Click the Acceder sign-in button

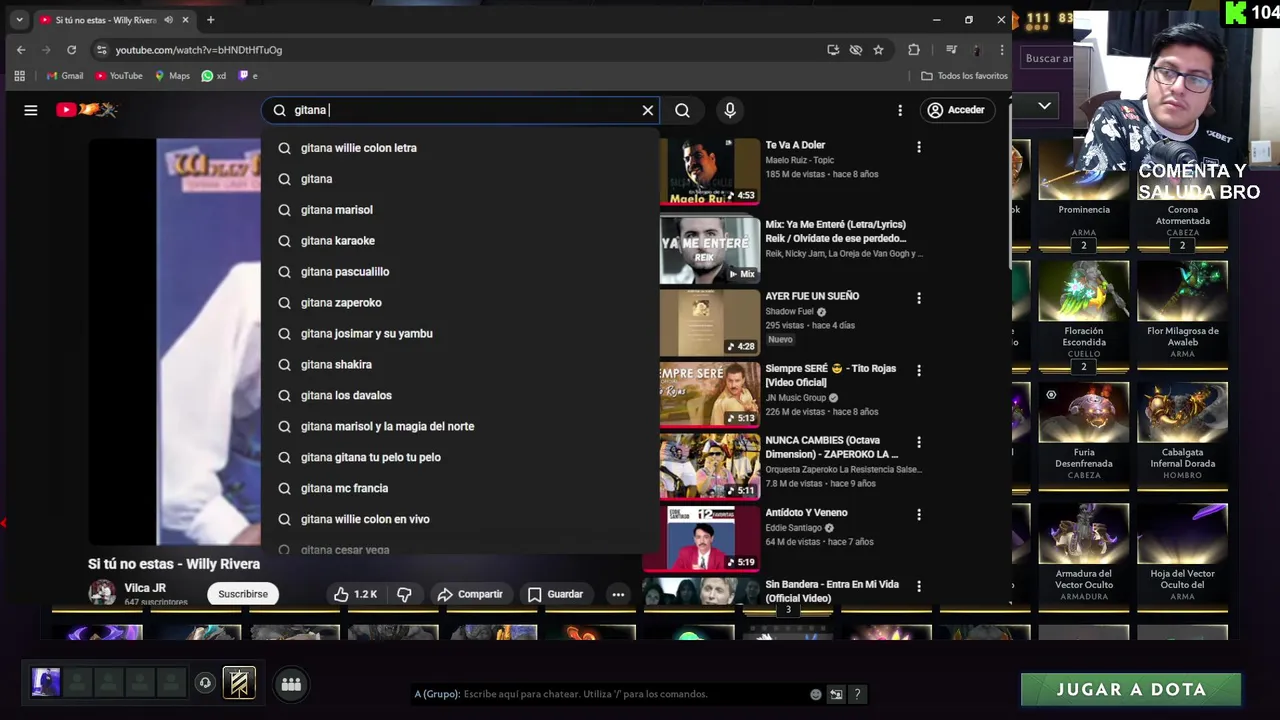956,110
